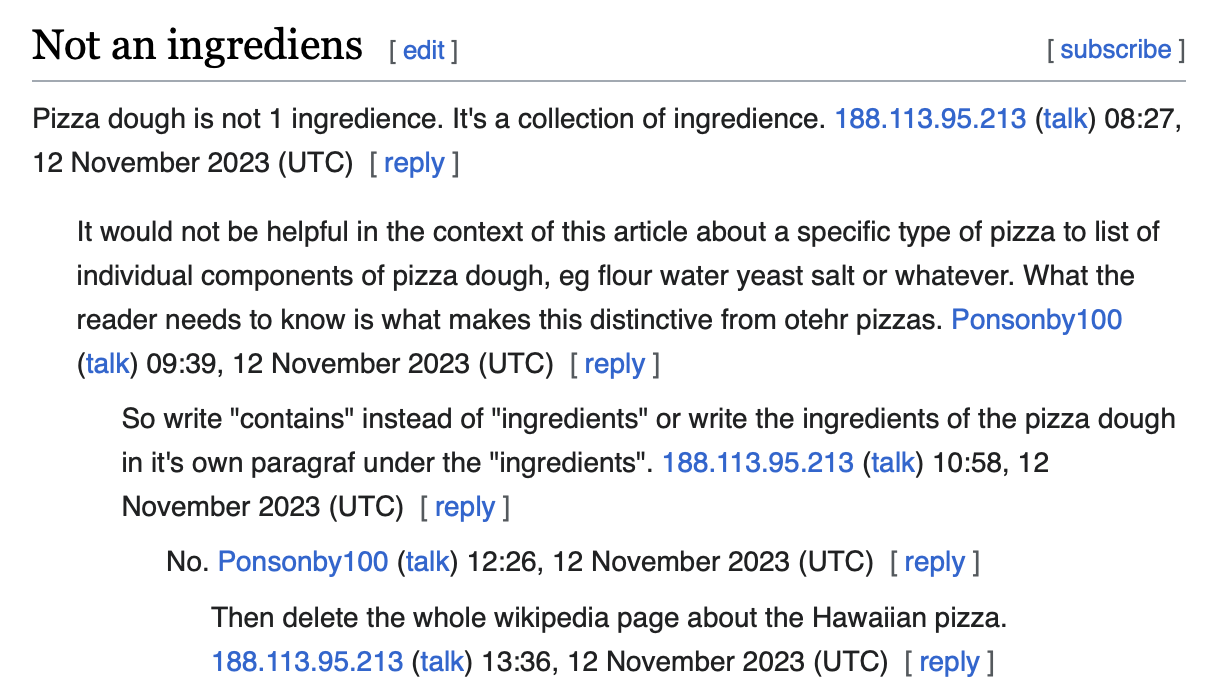Open talk link in the 12:26 comment
This screenshot has width=1226, height=696.
(427, 562)
